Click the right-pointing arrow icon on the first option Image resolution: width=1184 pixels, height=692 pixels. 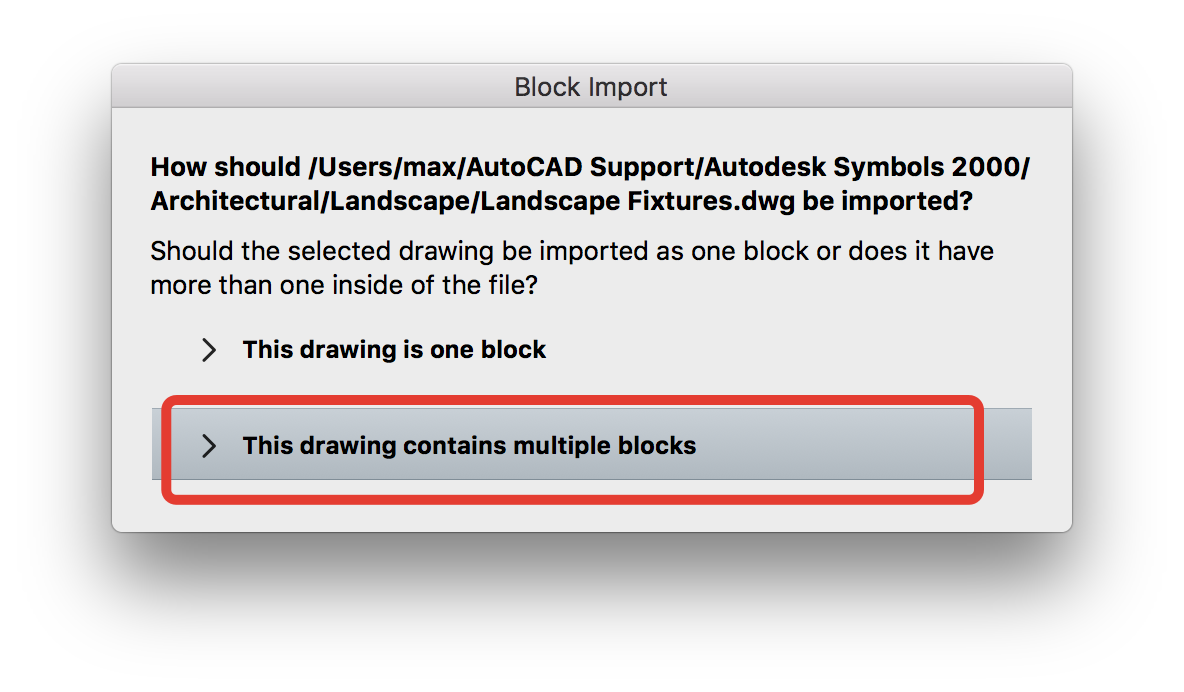(208, 350)
